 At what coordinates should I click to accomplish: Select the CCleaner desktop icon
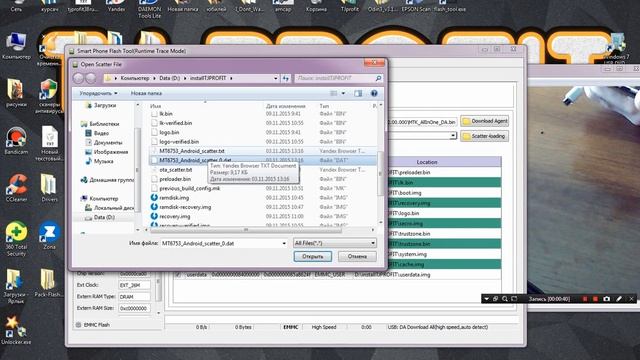coord(16,188)
